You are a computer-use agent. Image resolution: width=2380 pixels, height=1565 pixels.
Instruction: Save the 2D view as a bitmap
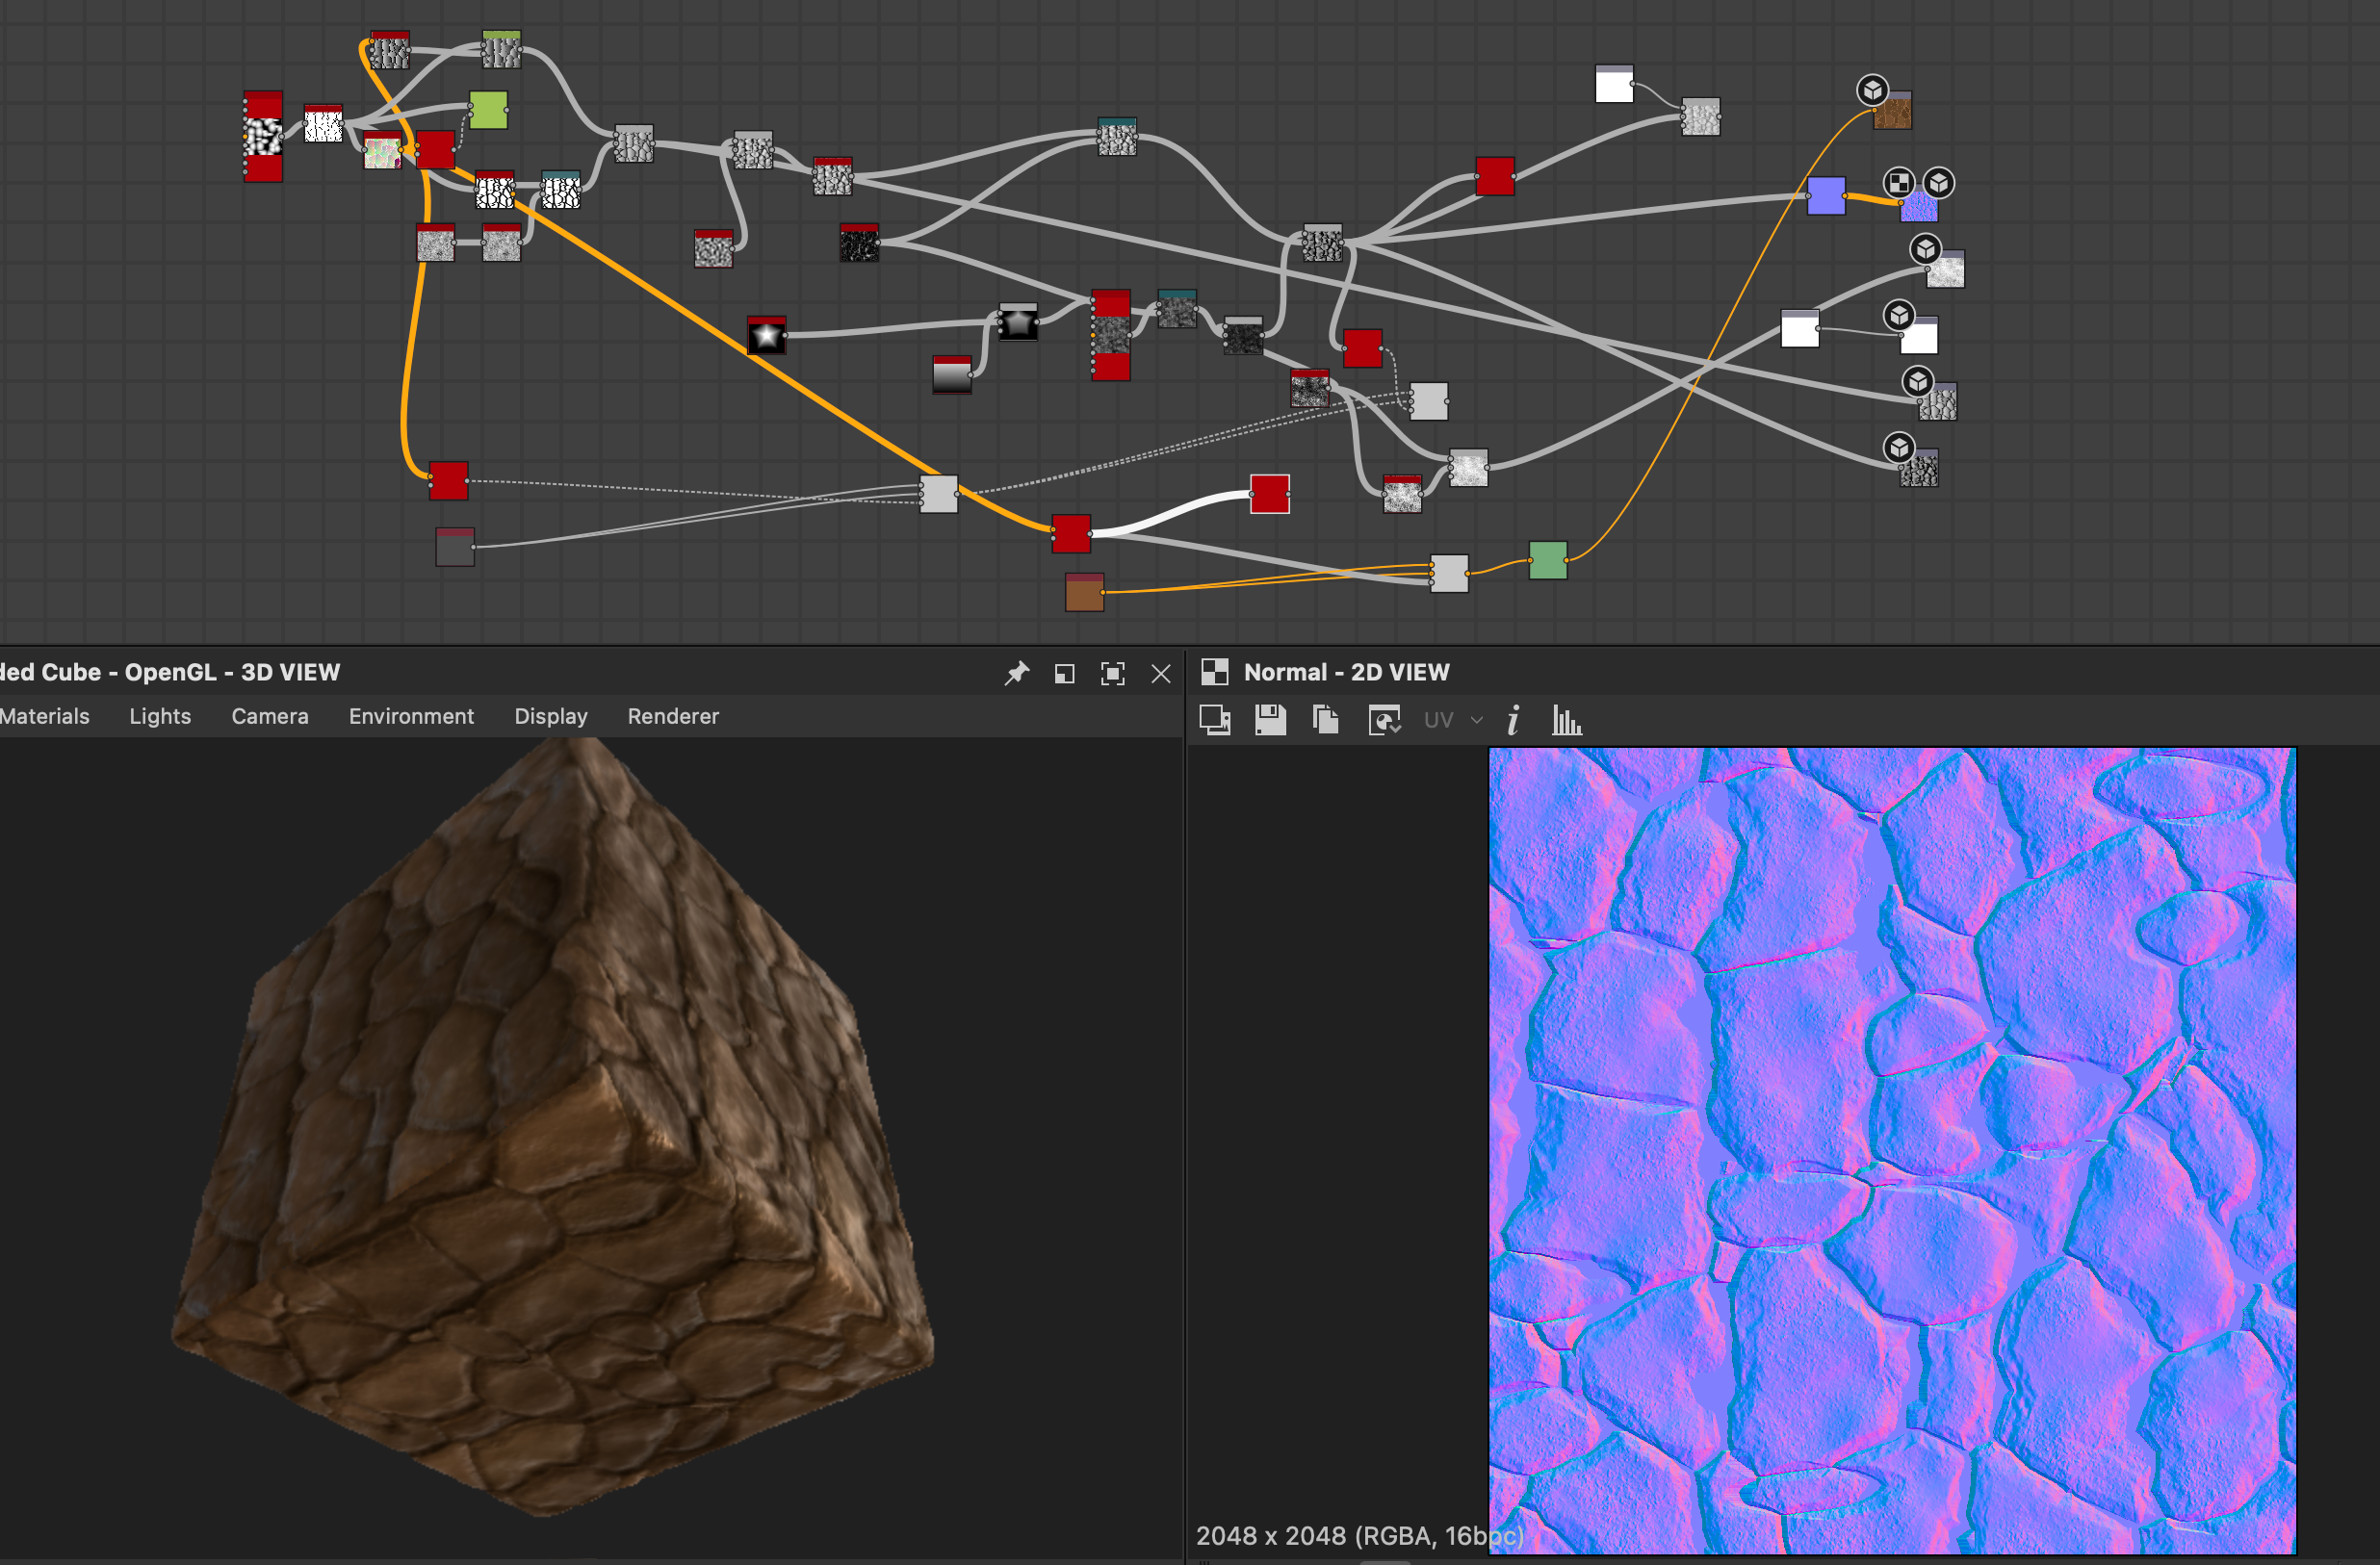(x=1270, y=720)
